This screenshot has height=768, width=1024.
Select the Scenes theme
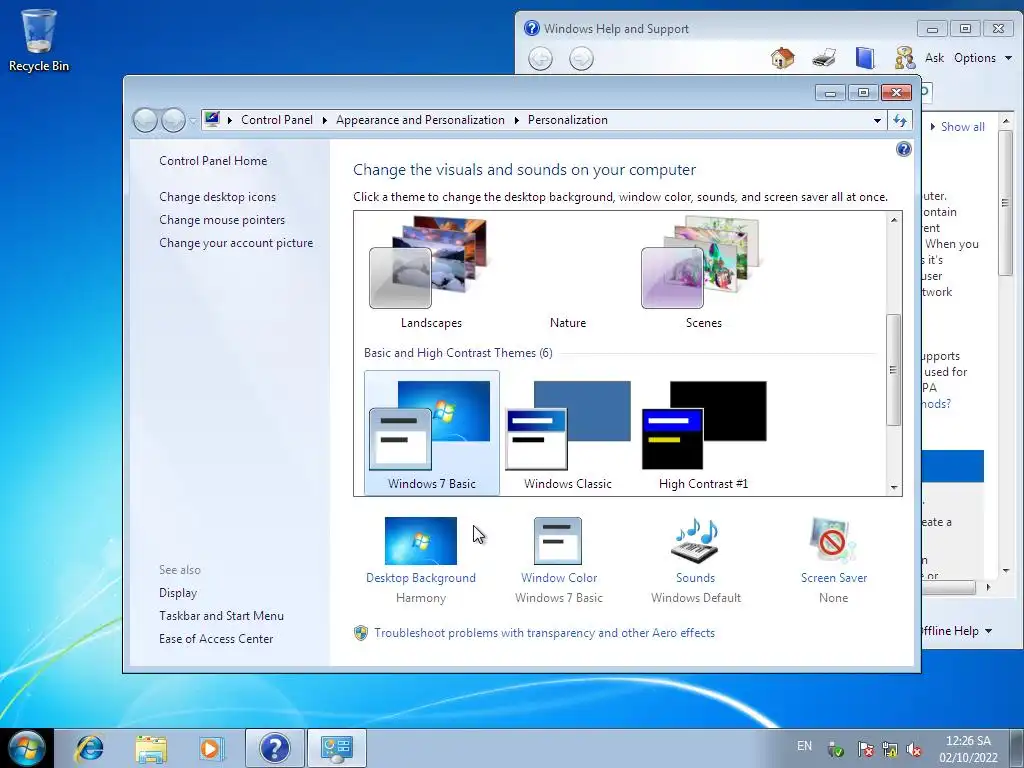703,274
